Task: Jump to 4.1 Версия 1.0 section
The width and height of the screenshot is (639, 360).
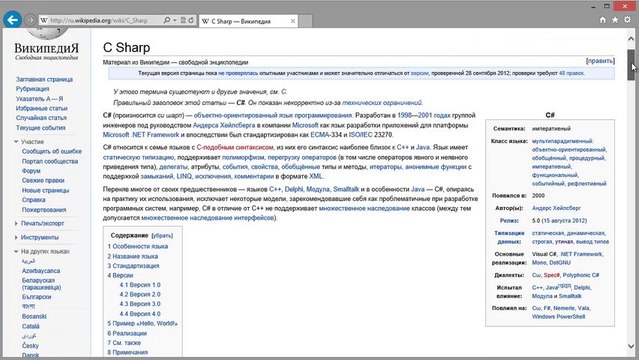Action: [140, 285]
